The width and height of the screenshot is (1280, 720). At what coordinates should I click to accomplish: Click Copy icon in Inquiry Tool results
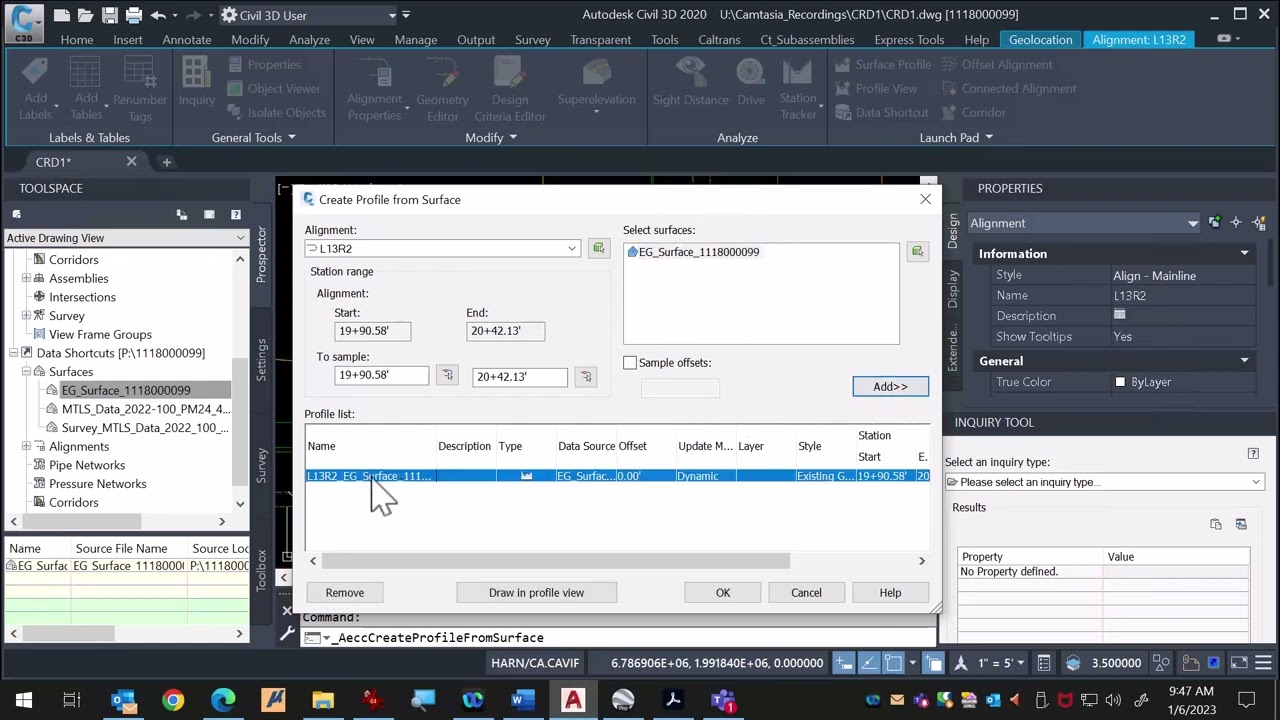tap(1216, 524)
